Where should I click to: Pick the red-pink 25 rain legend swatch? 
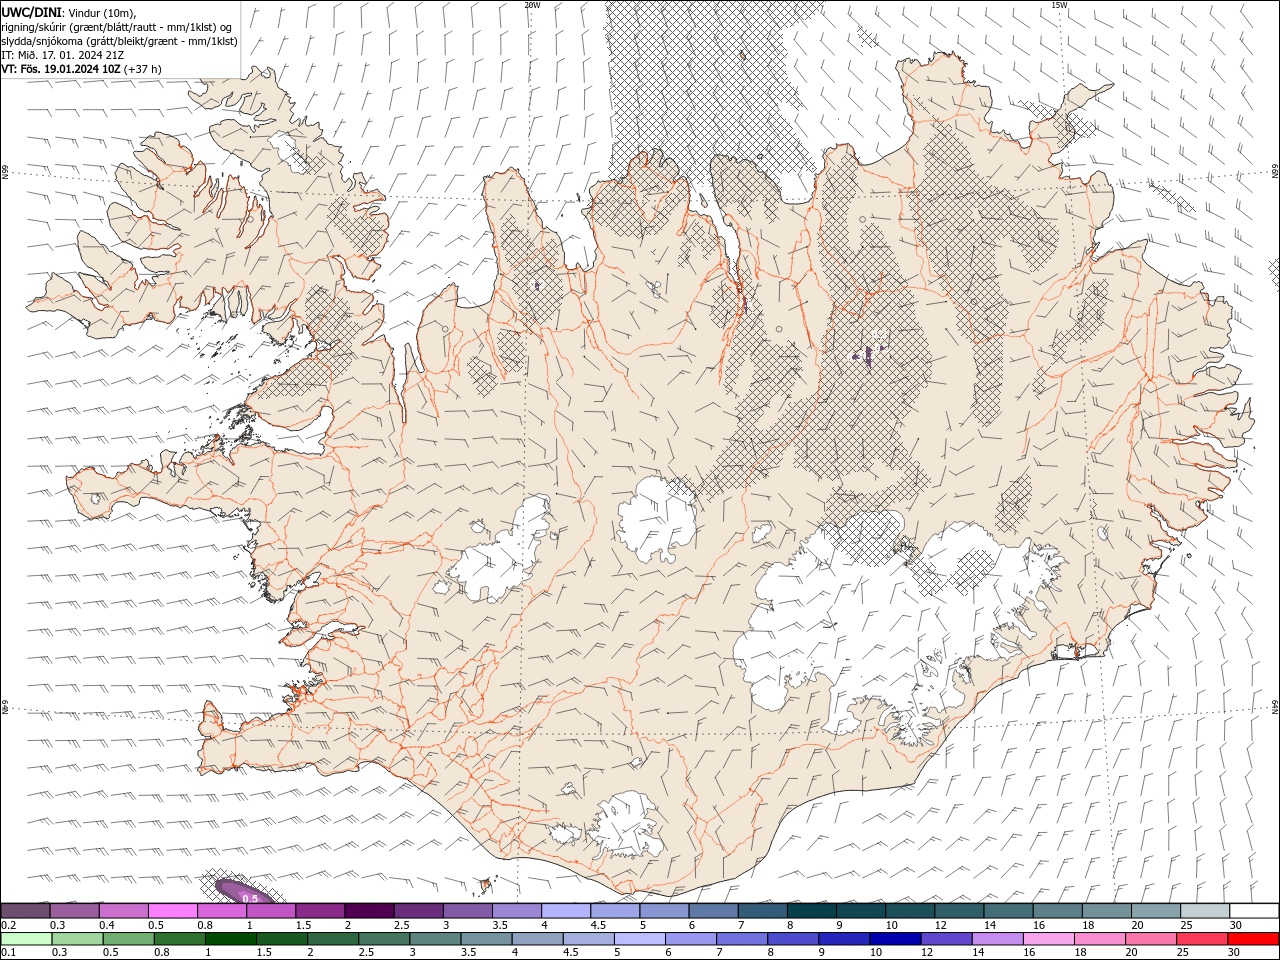[x=1202, y=939]
